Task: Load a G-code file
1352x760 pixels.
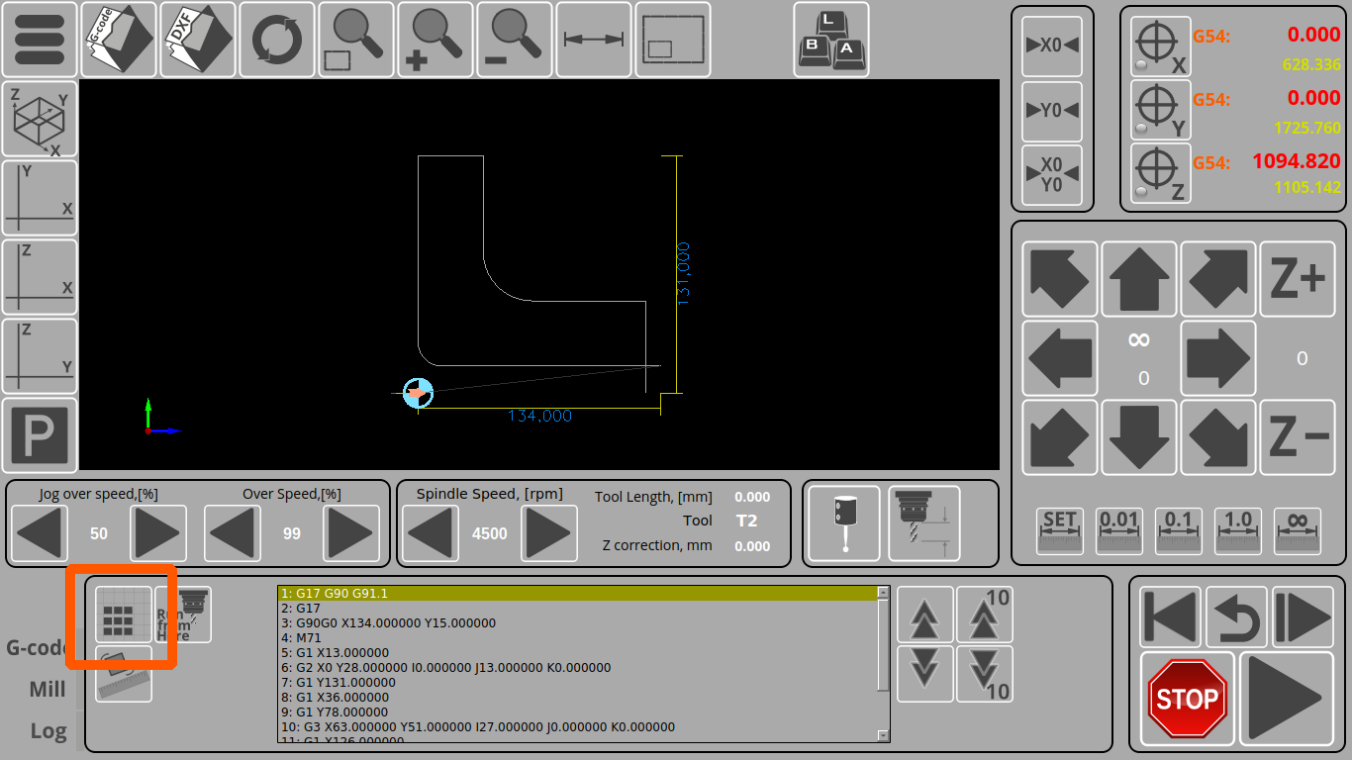Action: coord(119,40)
